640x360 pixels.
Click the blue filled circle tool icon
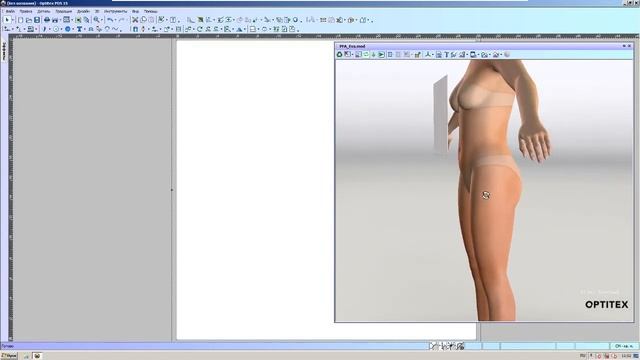68,29
